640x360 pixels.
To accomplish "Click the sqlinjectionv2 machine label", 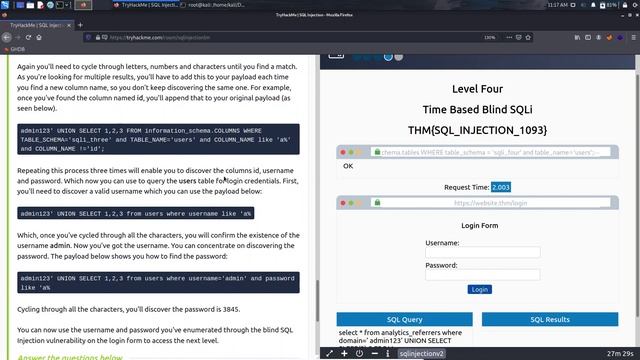I will (422, 354).
